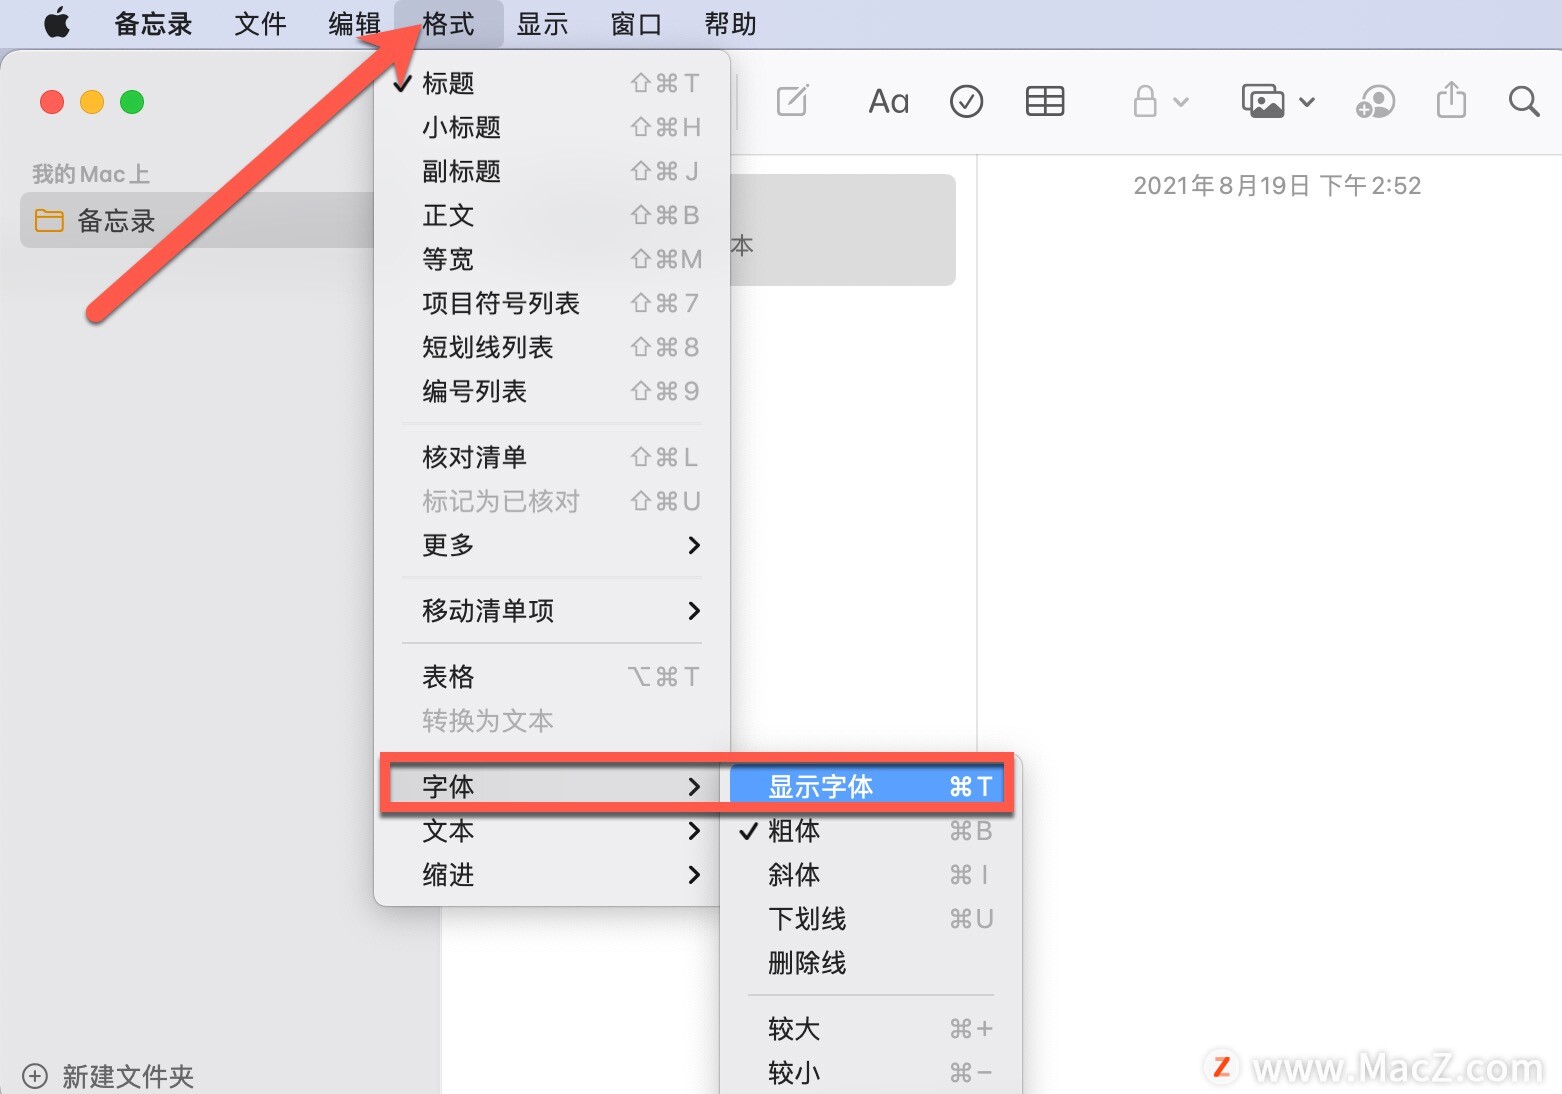Choose 较小 font size option
The width and height of the screenshot is (1562, 1094).
click(x=870, y=1073)
